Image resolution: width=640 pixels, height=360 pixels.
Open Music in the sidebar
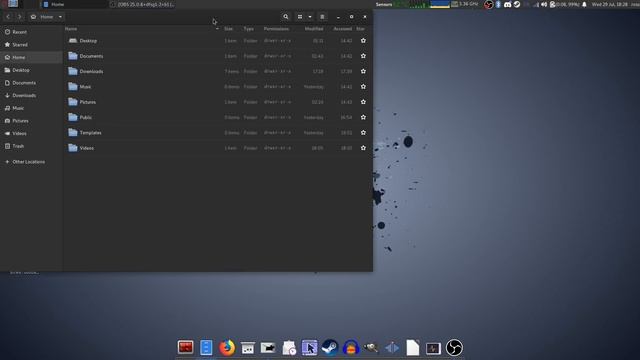[31, 108]
